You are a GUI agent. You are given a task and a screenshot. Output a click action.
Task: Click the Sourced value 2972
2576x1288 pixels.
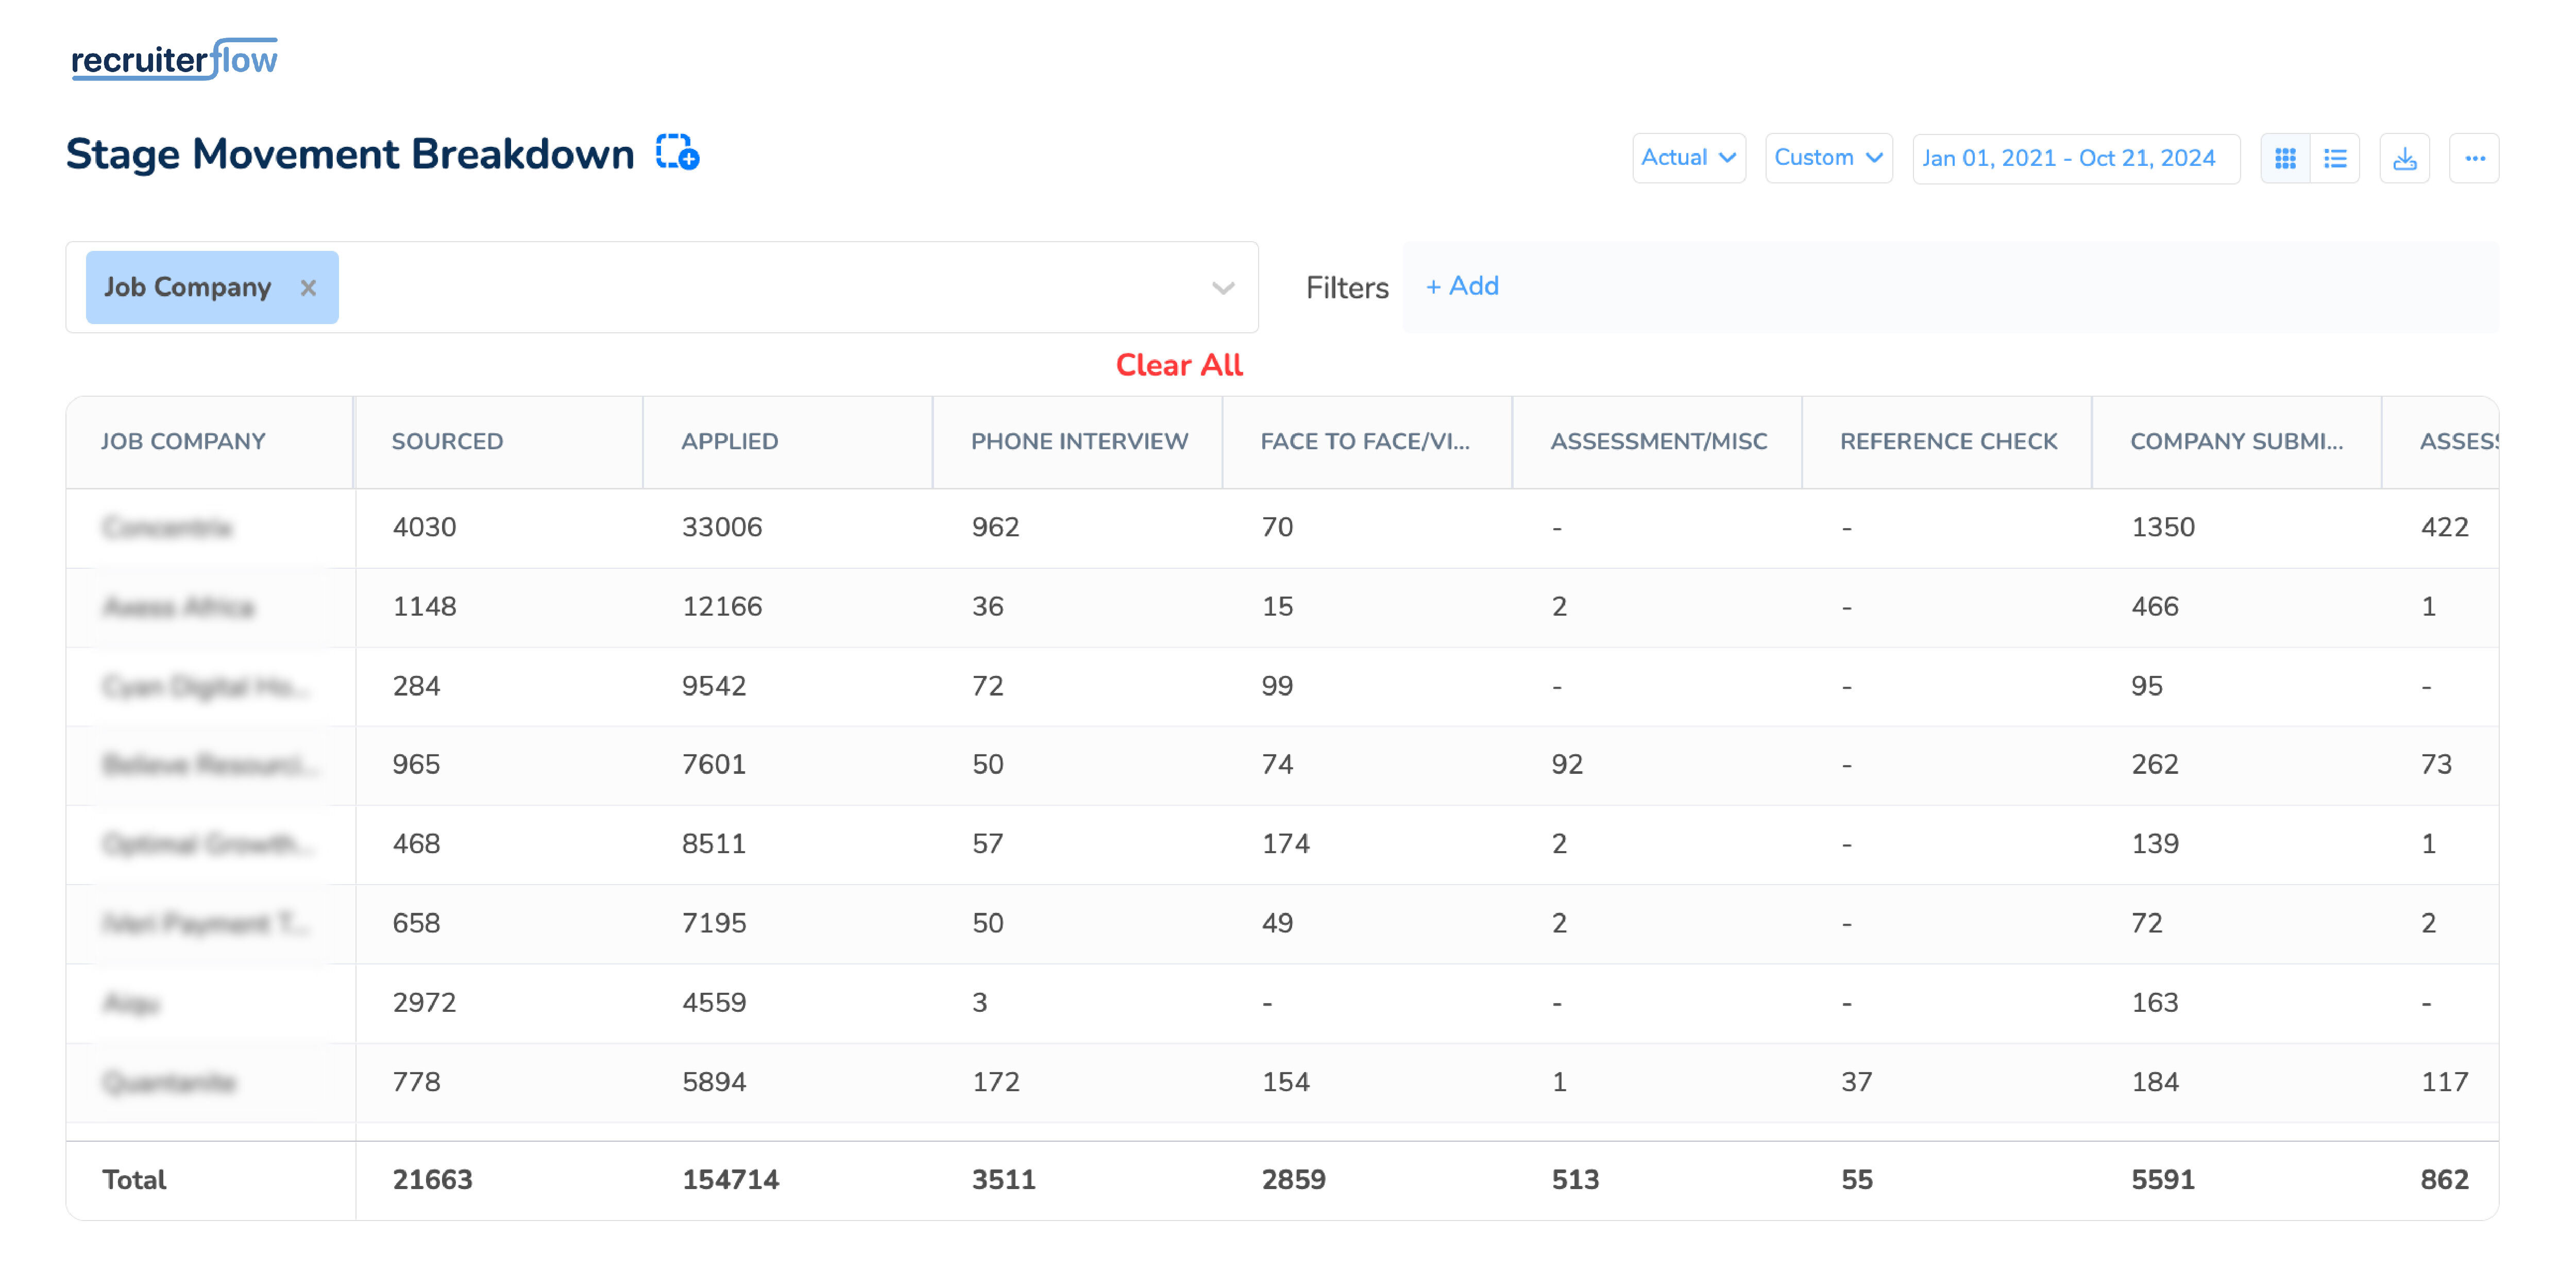(x=424, y=1002)
